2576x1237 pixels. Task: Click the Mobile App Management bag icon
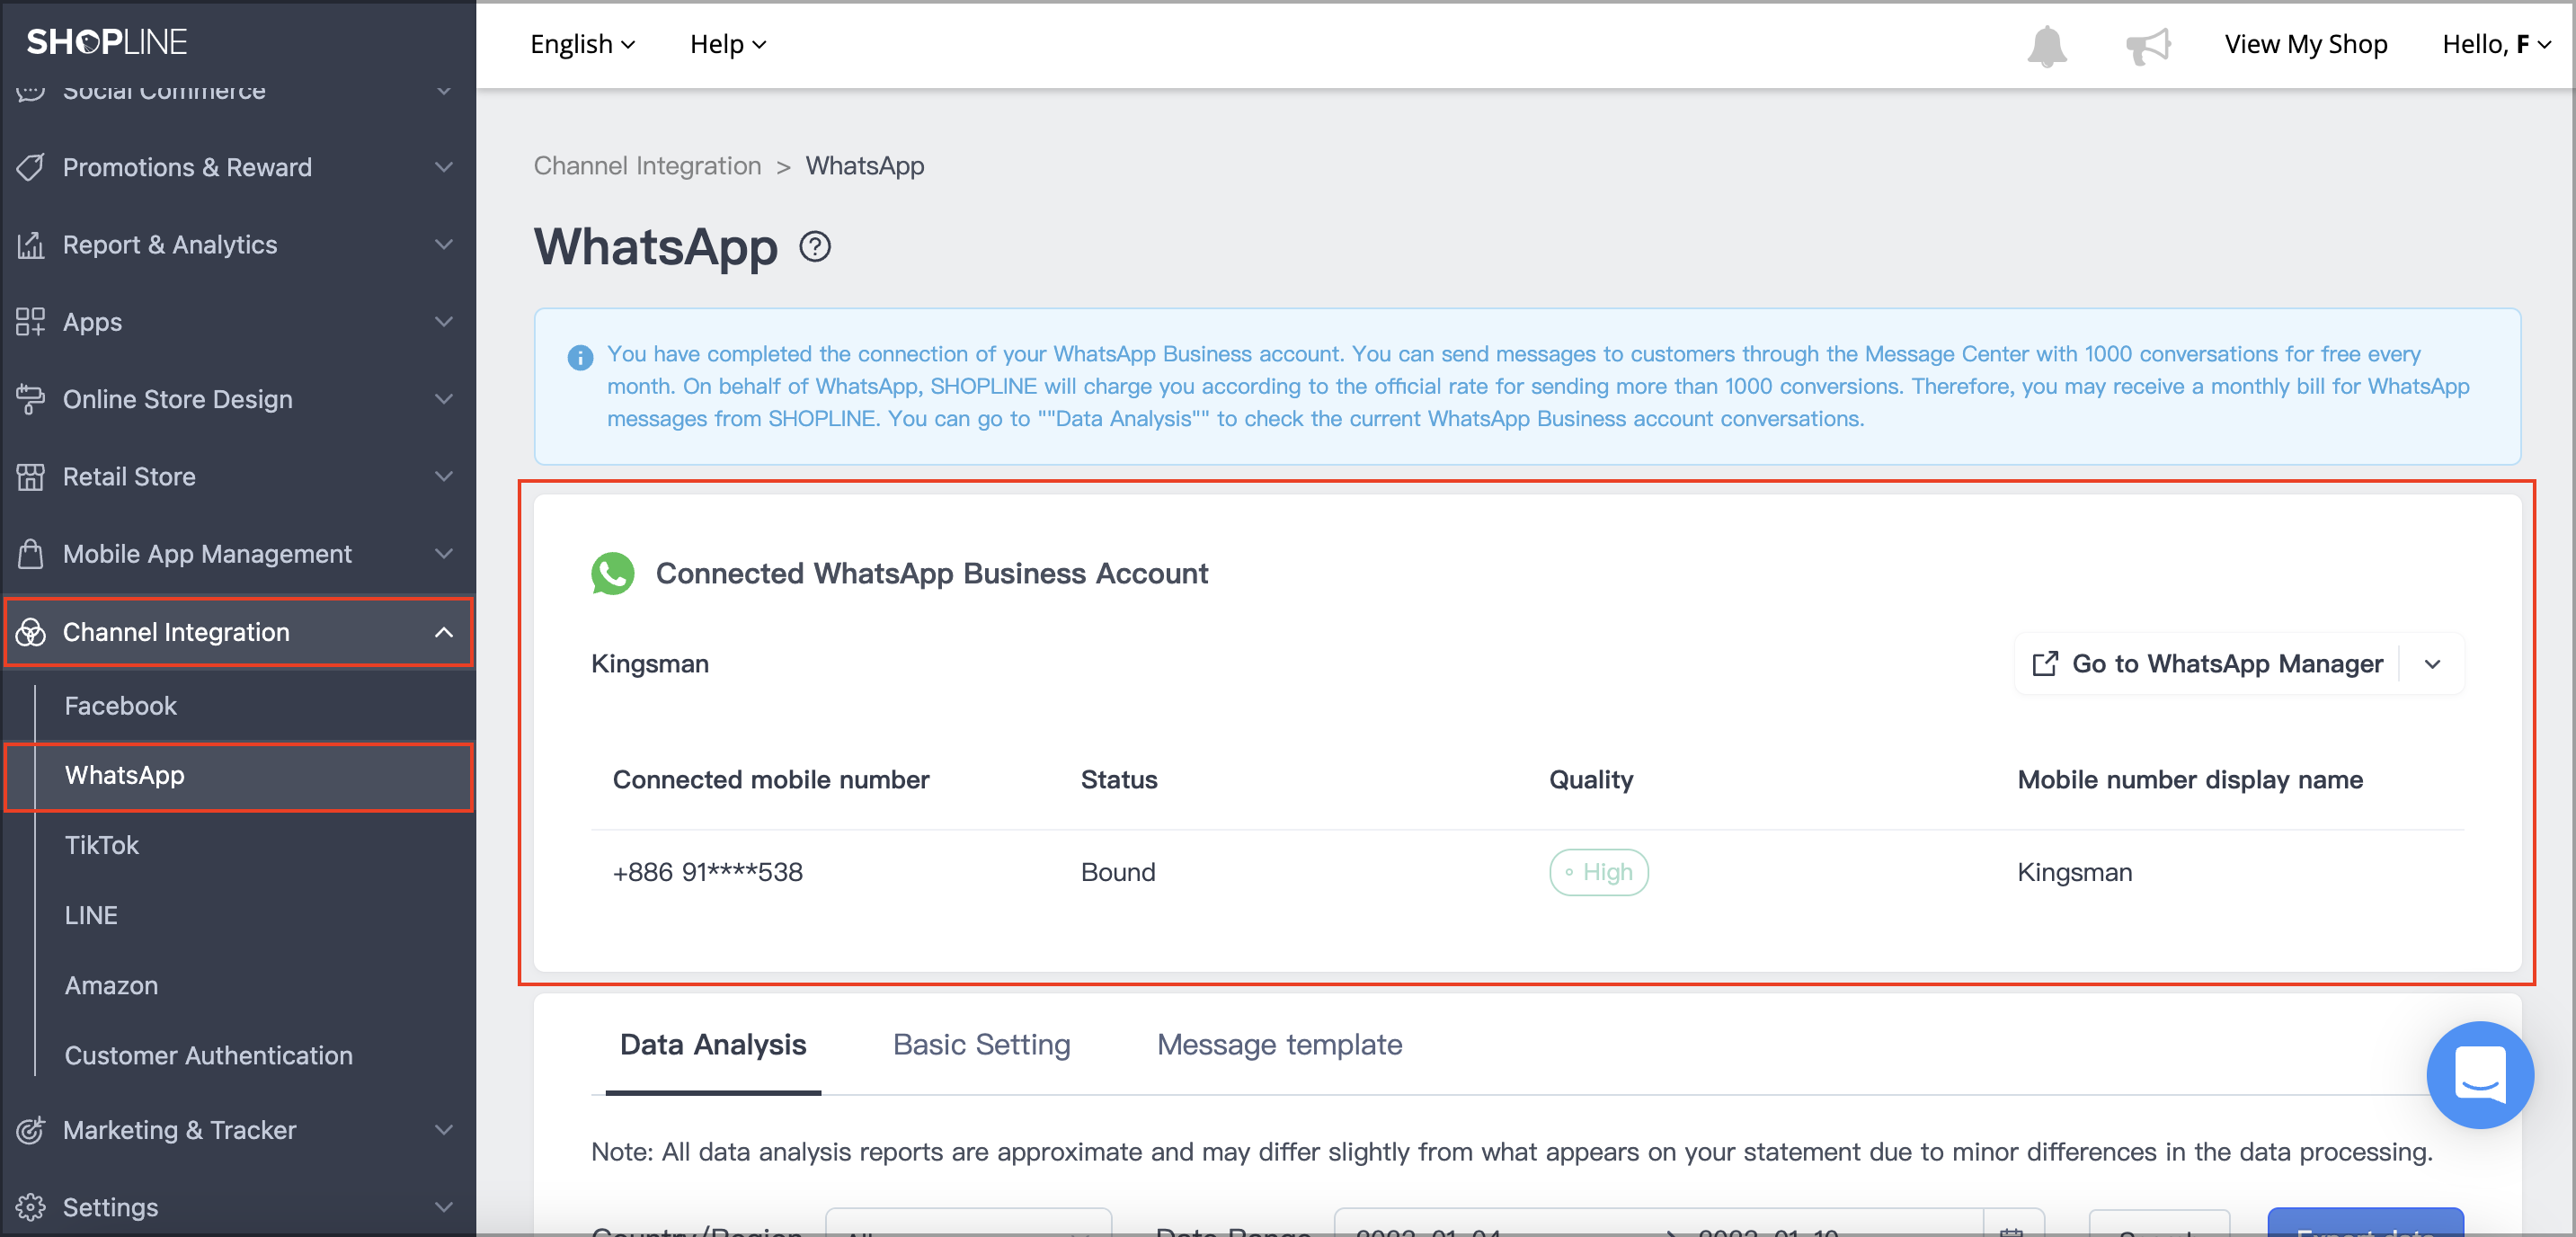[x=31, y=553]
